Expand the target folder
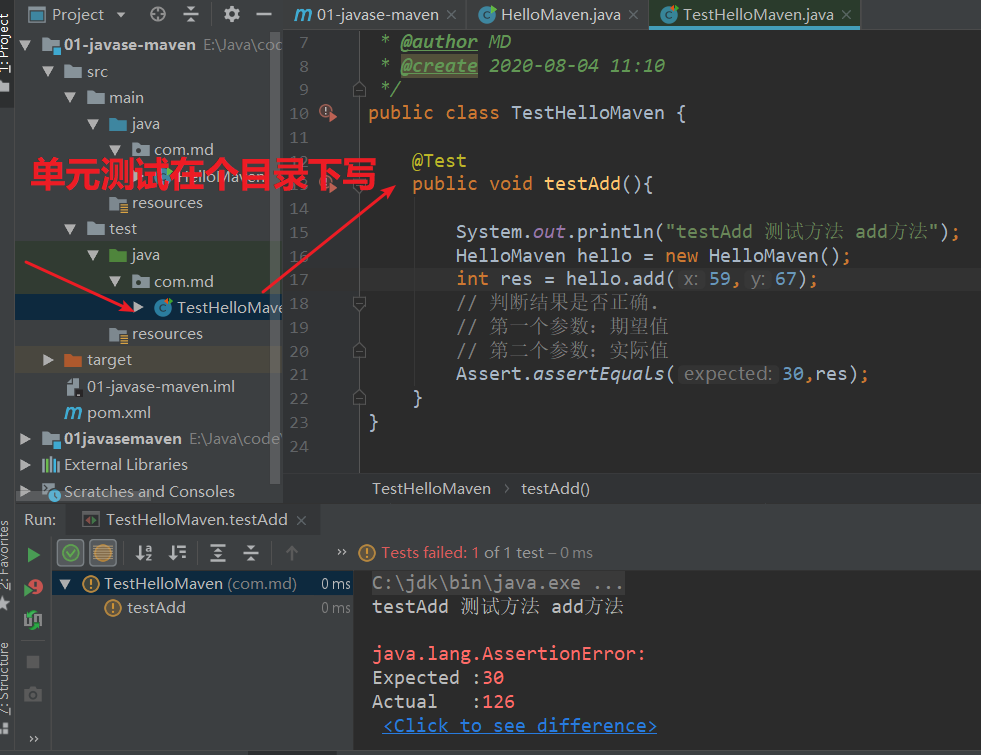 pos(49,360)
